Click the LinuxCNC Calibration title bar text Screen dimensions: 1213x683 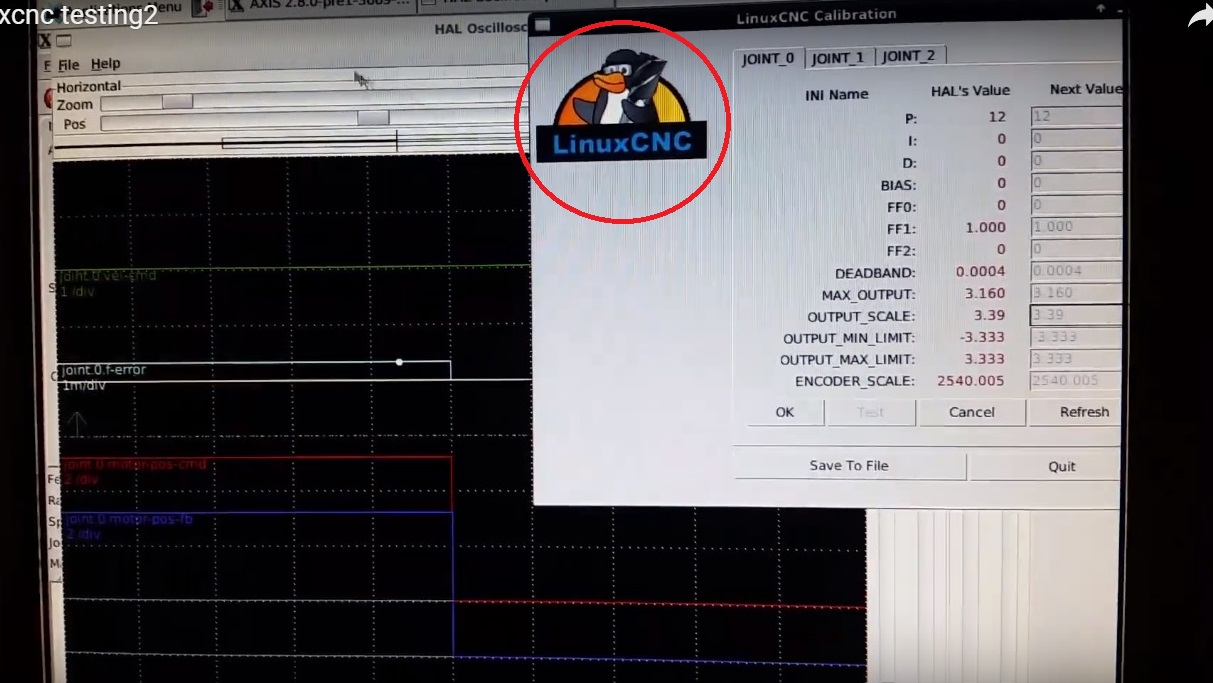click(816, 16)
